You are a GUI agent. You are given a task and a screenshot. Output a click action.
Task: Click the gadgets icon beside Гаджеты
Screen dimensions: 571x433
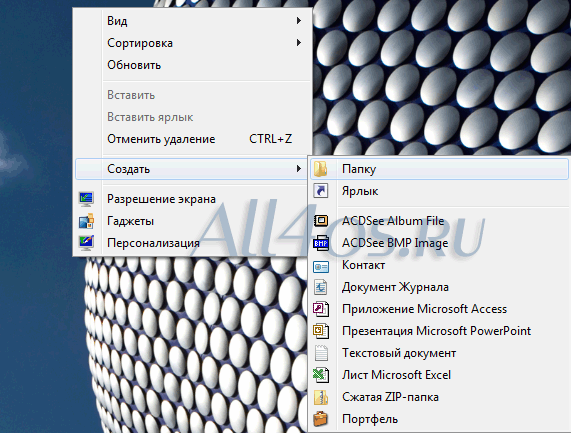pyautogui.click(x=86, y=221)
